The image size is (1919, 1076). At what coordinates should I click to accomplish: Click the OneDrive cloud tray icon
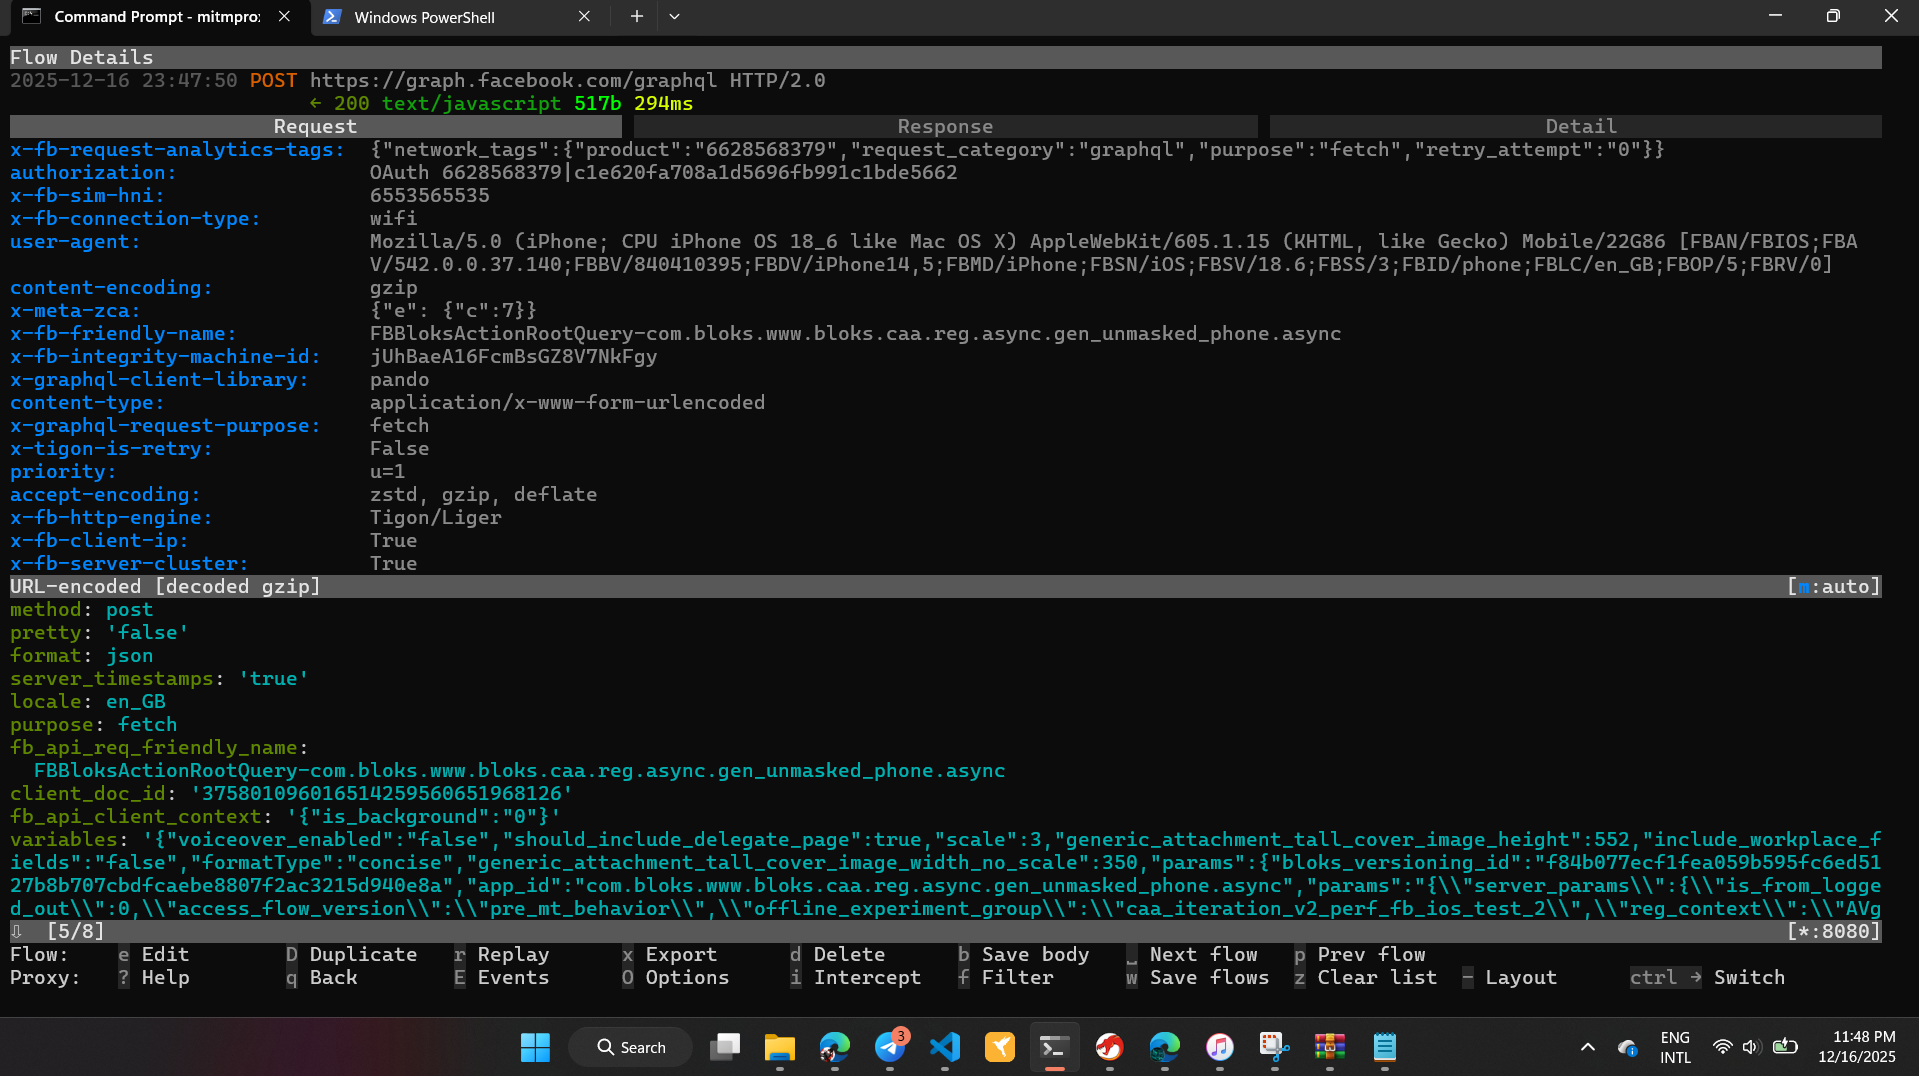click(x=1627, y=1047)
